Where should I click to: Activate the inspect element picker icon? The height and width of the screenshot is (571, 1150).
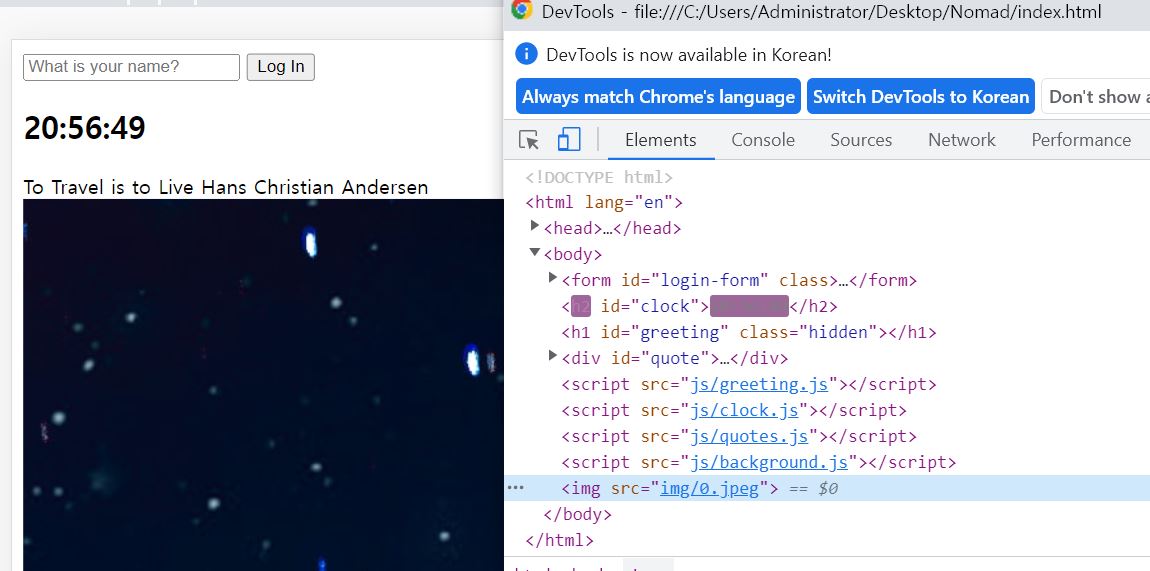click(x=528, y=139)
